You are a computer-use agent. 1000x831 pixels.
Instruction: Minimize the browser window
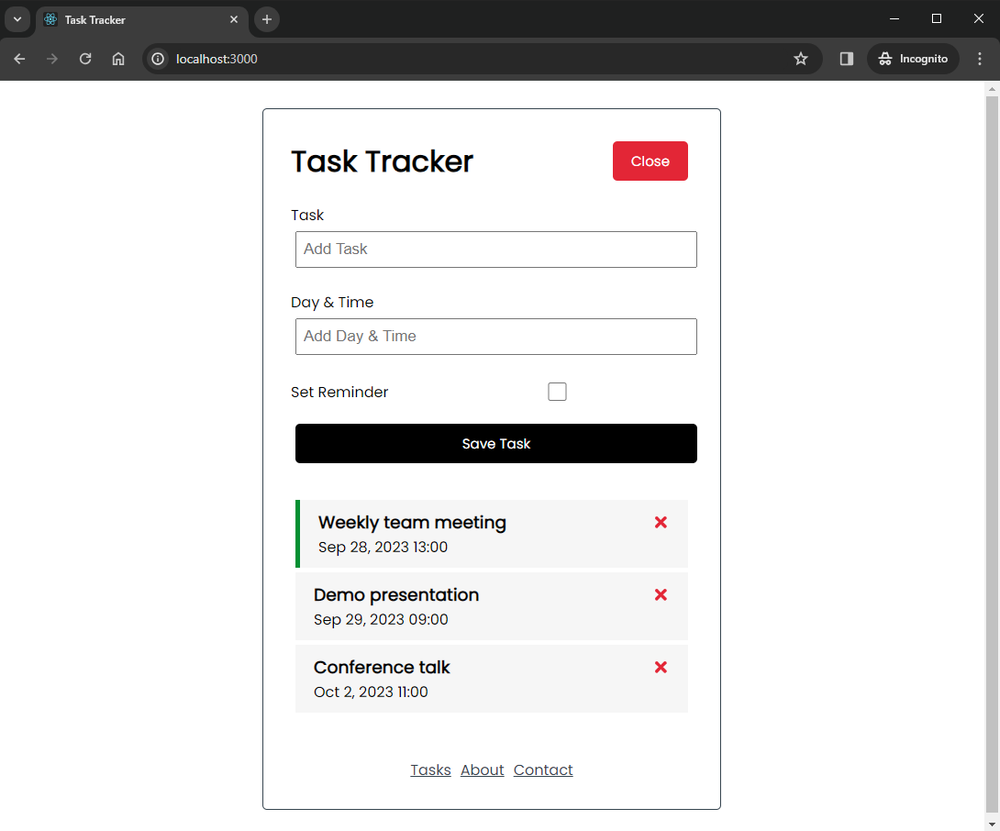pyautogui.click(x=894, y=19)
